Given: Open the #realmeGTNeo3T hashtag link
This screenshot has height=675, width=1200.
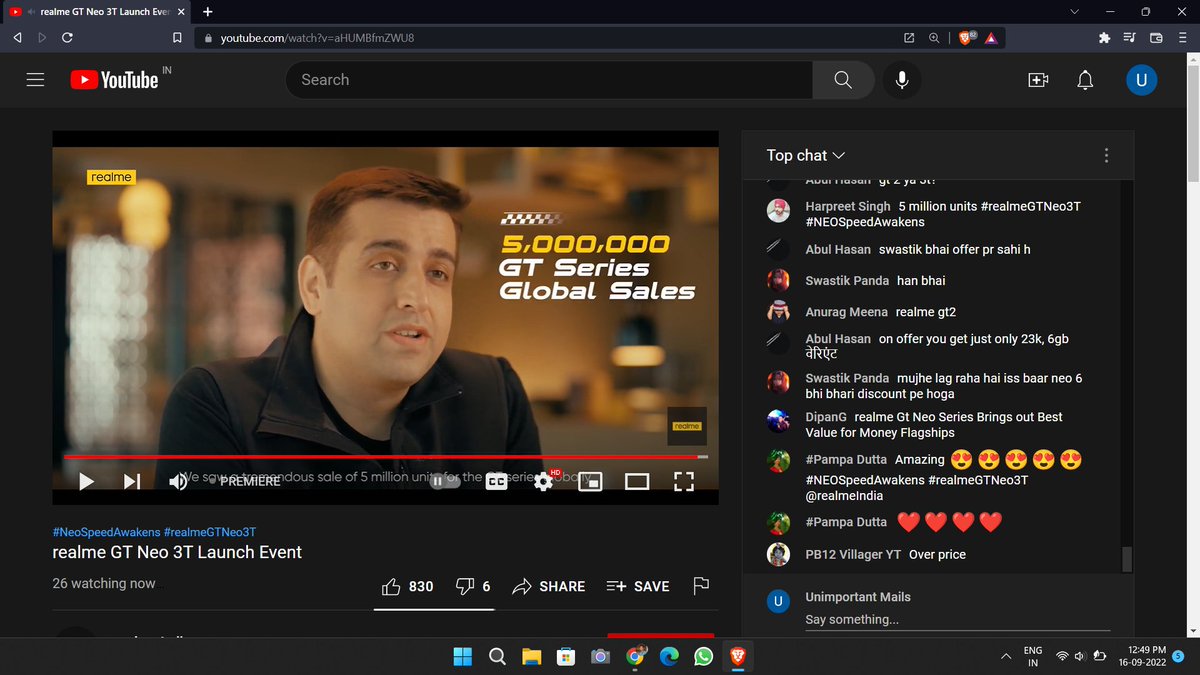Looking at the screenshot, I should (x=209, y=532).
